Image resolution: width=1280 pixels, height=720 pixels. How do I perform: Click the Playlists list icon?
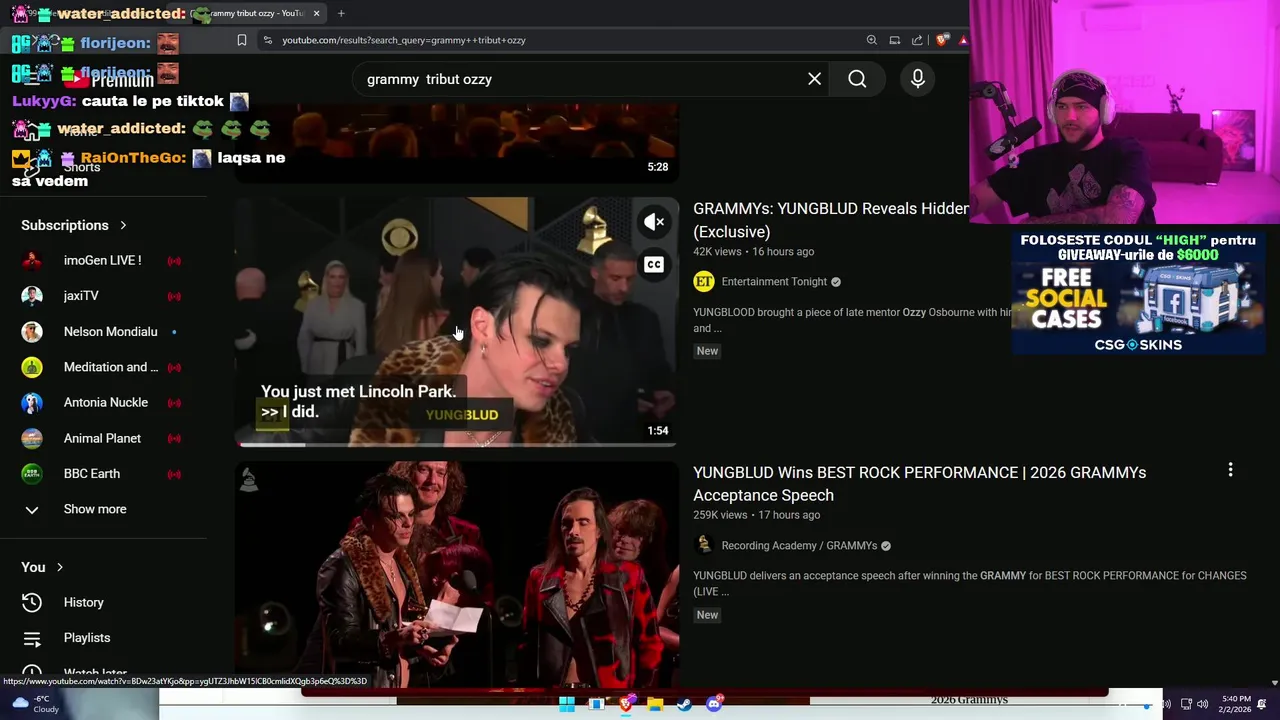pyautogui.click(x=32, y=638)
